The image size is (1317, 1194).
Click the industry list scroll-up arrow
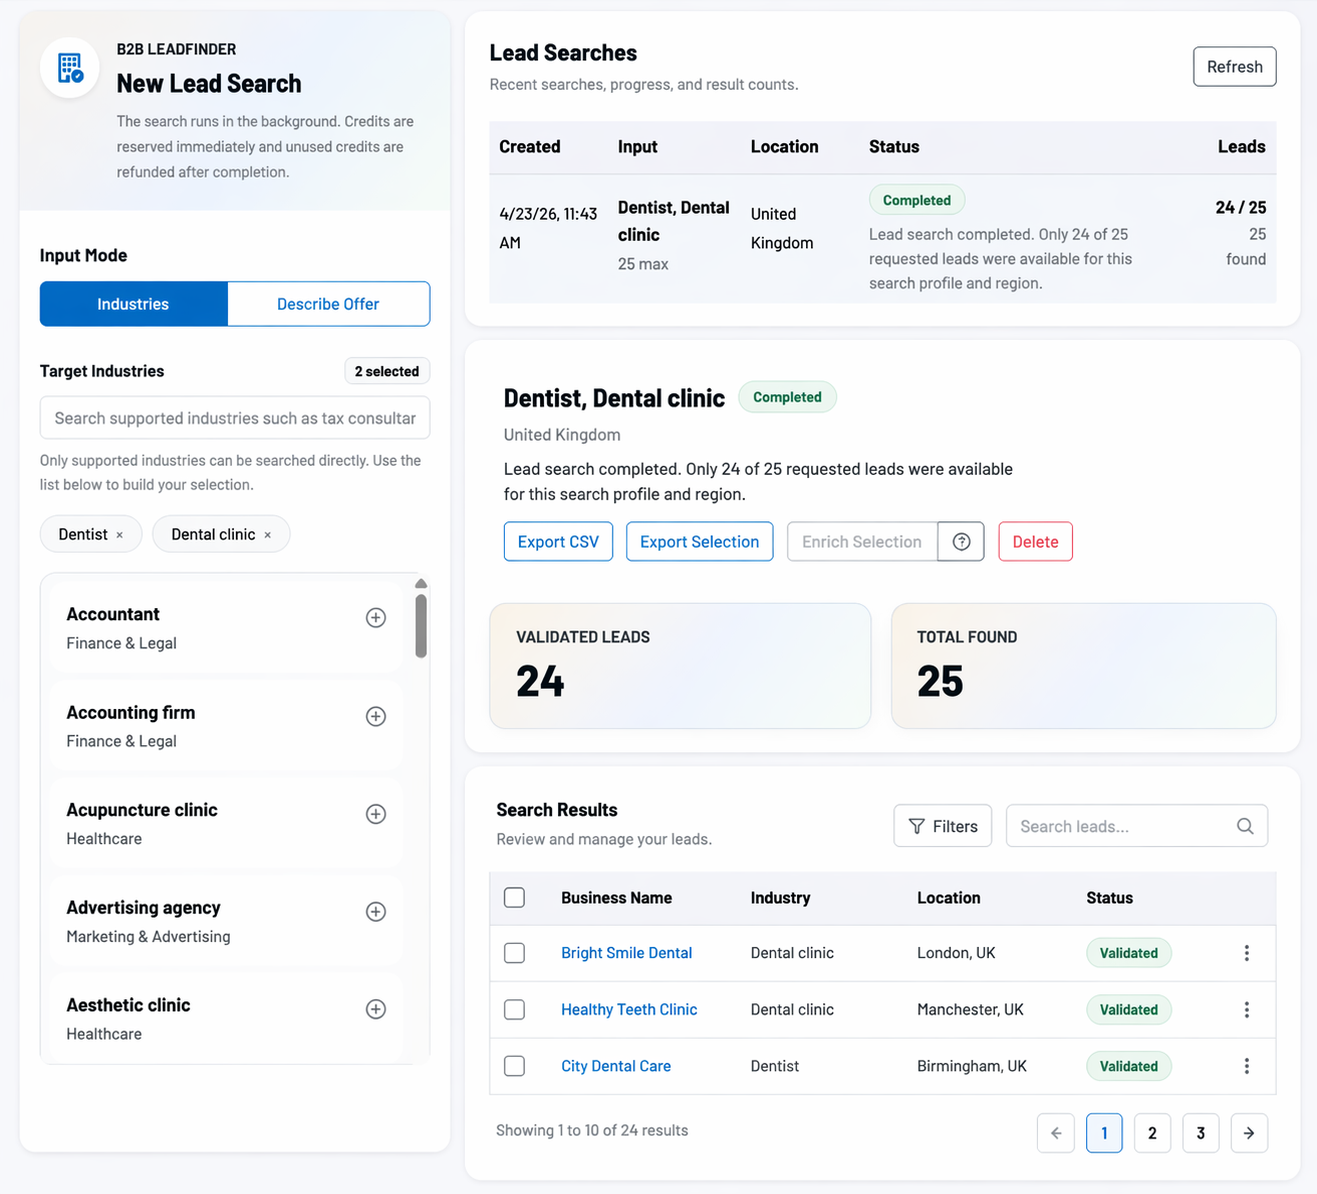(x=421, y=583)
